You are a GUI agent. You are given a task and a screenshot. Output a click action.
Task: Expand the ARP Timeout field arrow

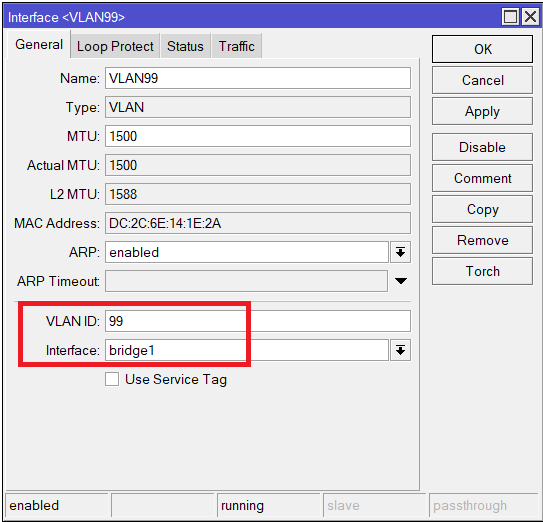point(401,281)
